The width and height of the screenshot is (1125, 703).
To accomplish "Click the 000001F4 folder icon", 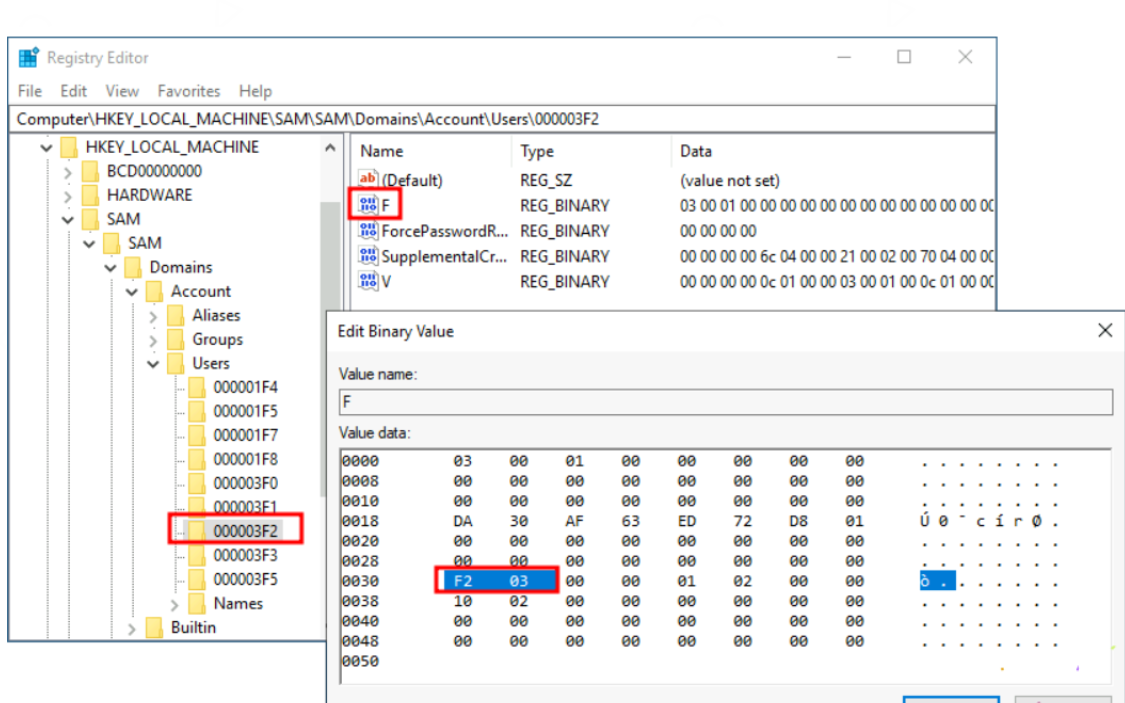I will click(197, 387).
